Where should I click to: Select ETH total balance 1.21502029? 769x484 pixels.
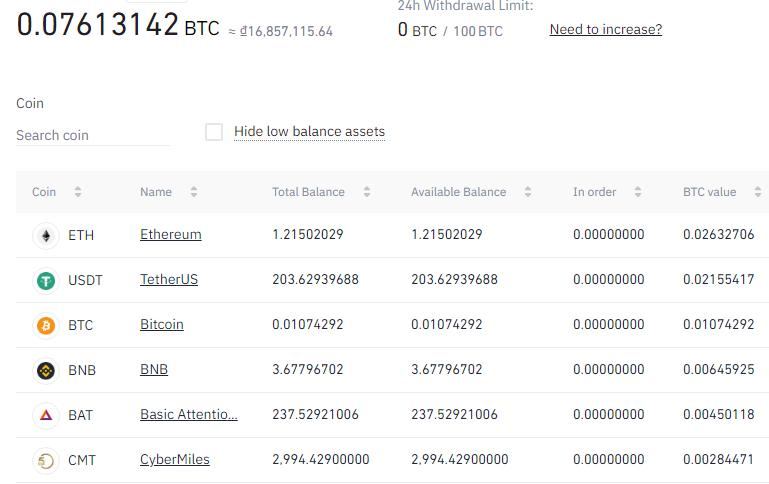(x=308, y=234)
